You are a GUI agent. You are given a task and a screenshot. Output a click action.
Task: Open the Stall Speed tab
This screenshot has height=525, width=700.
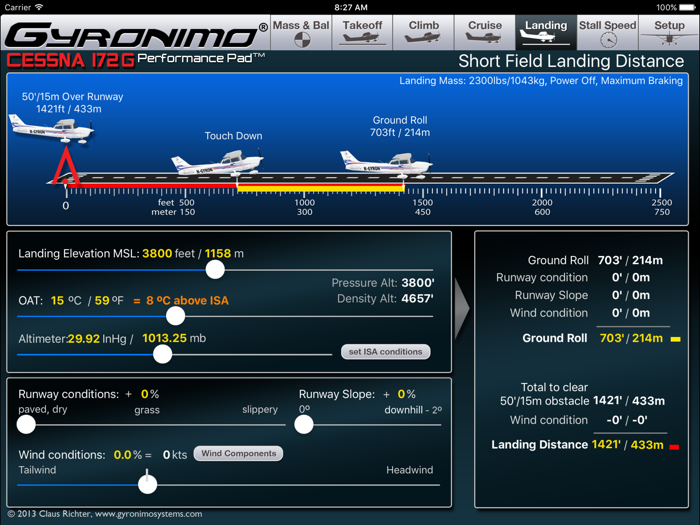tap(607, 32)
